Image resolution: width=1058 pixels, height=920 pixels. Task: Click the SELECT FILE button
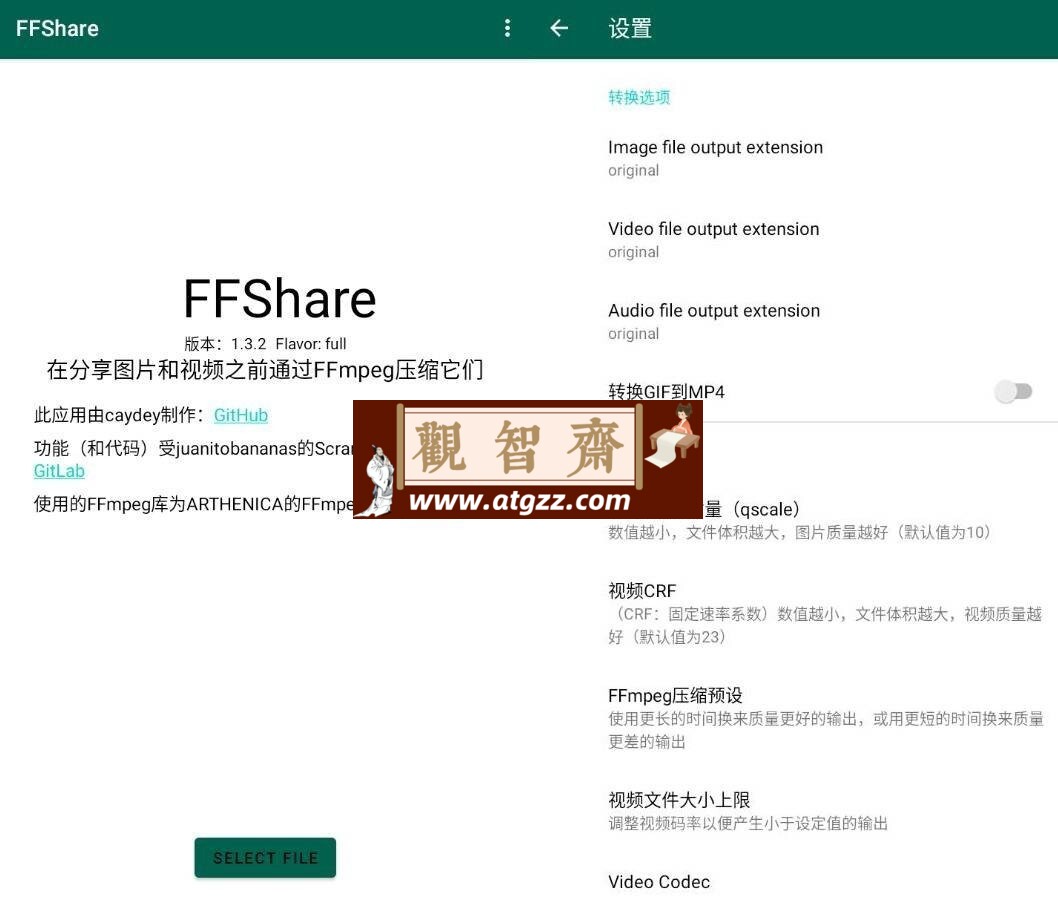[265, 858]
